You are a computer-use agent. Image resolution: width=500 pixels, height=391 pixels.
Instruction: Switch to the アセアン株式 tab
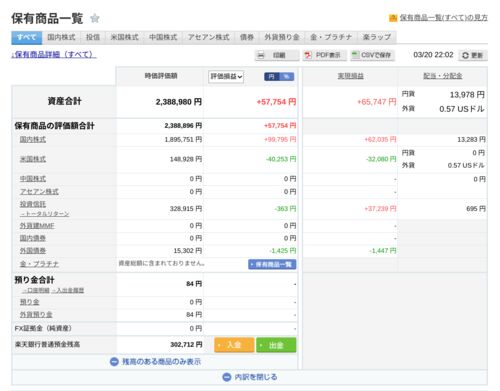(x=209, y=37)
